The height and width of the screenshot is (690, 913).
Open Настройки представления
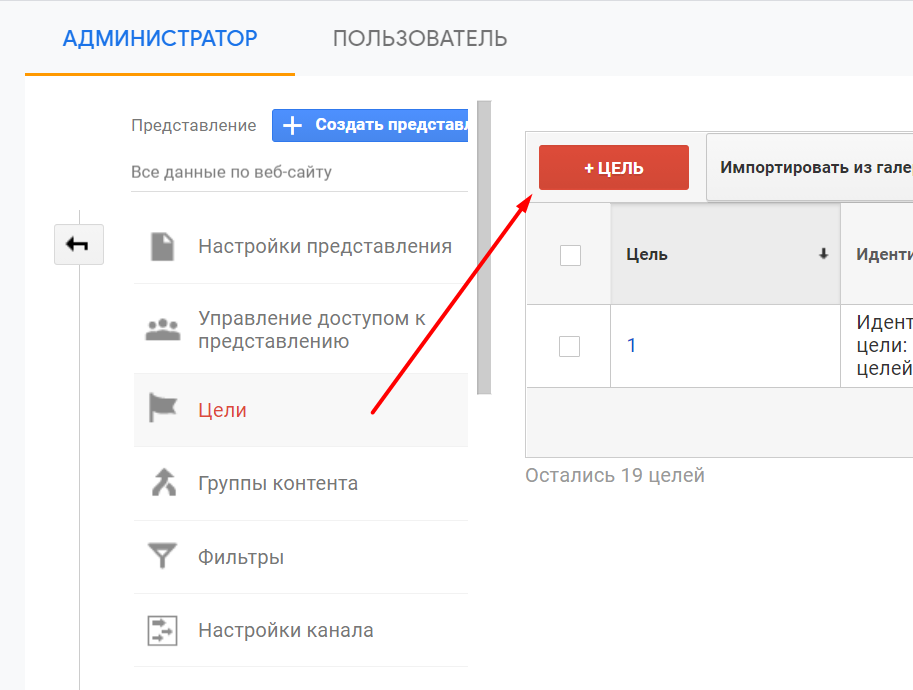[325, 246]
